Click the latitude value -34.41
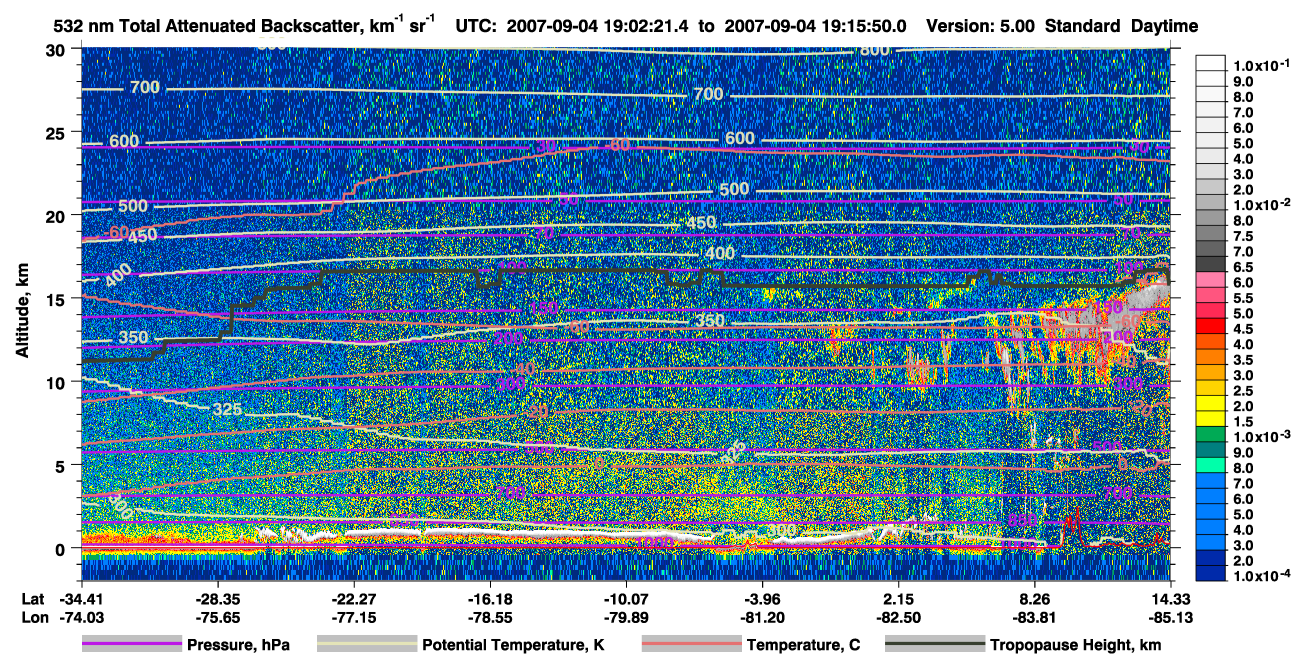This screenshot has width=1300, height=667. pyautogui.click(x=81, y=598)
